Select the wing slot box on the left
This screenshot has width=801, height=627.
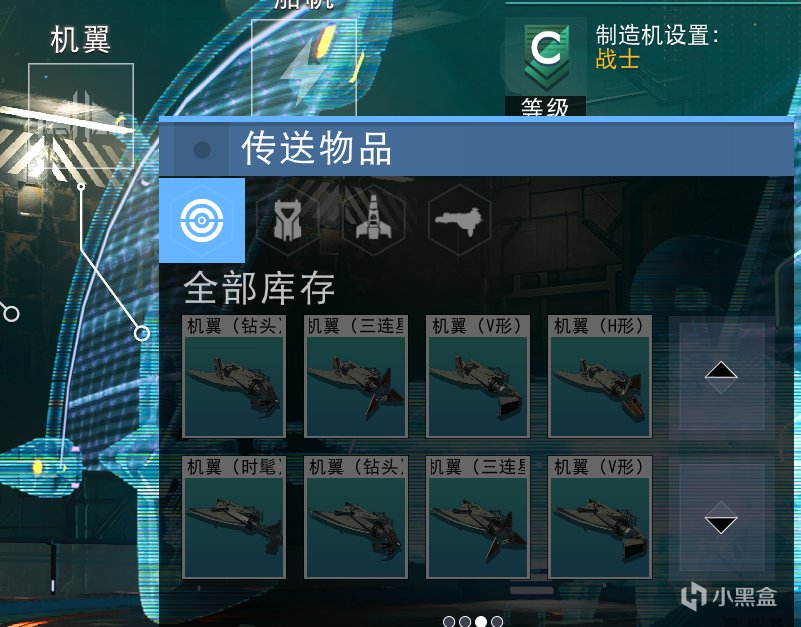[x=81, y=116]
